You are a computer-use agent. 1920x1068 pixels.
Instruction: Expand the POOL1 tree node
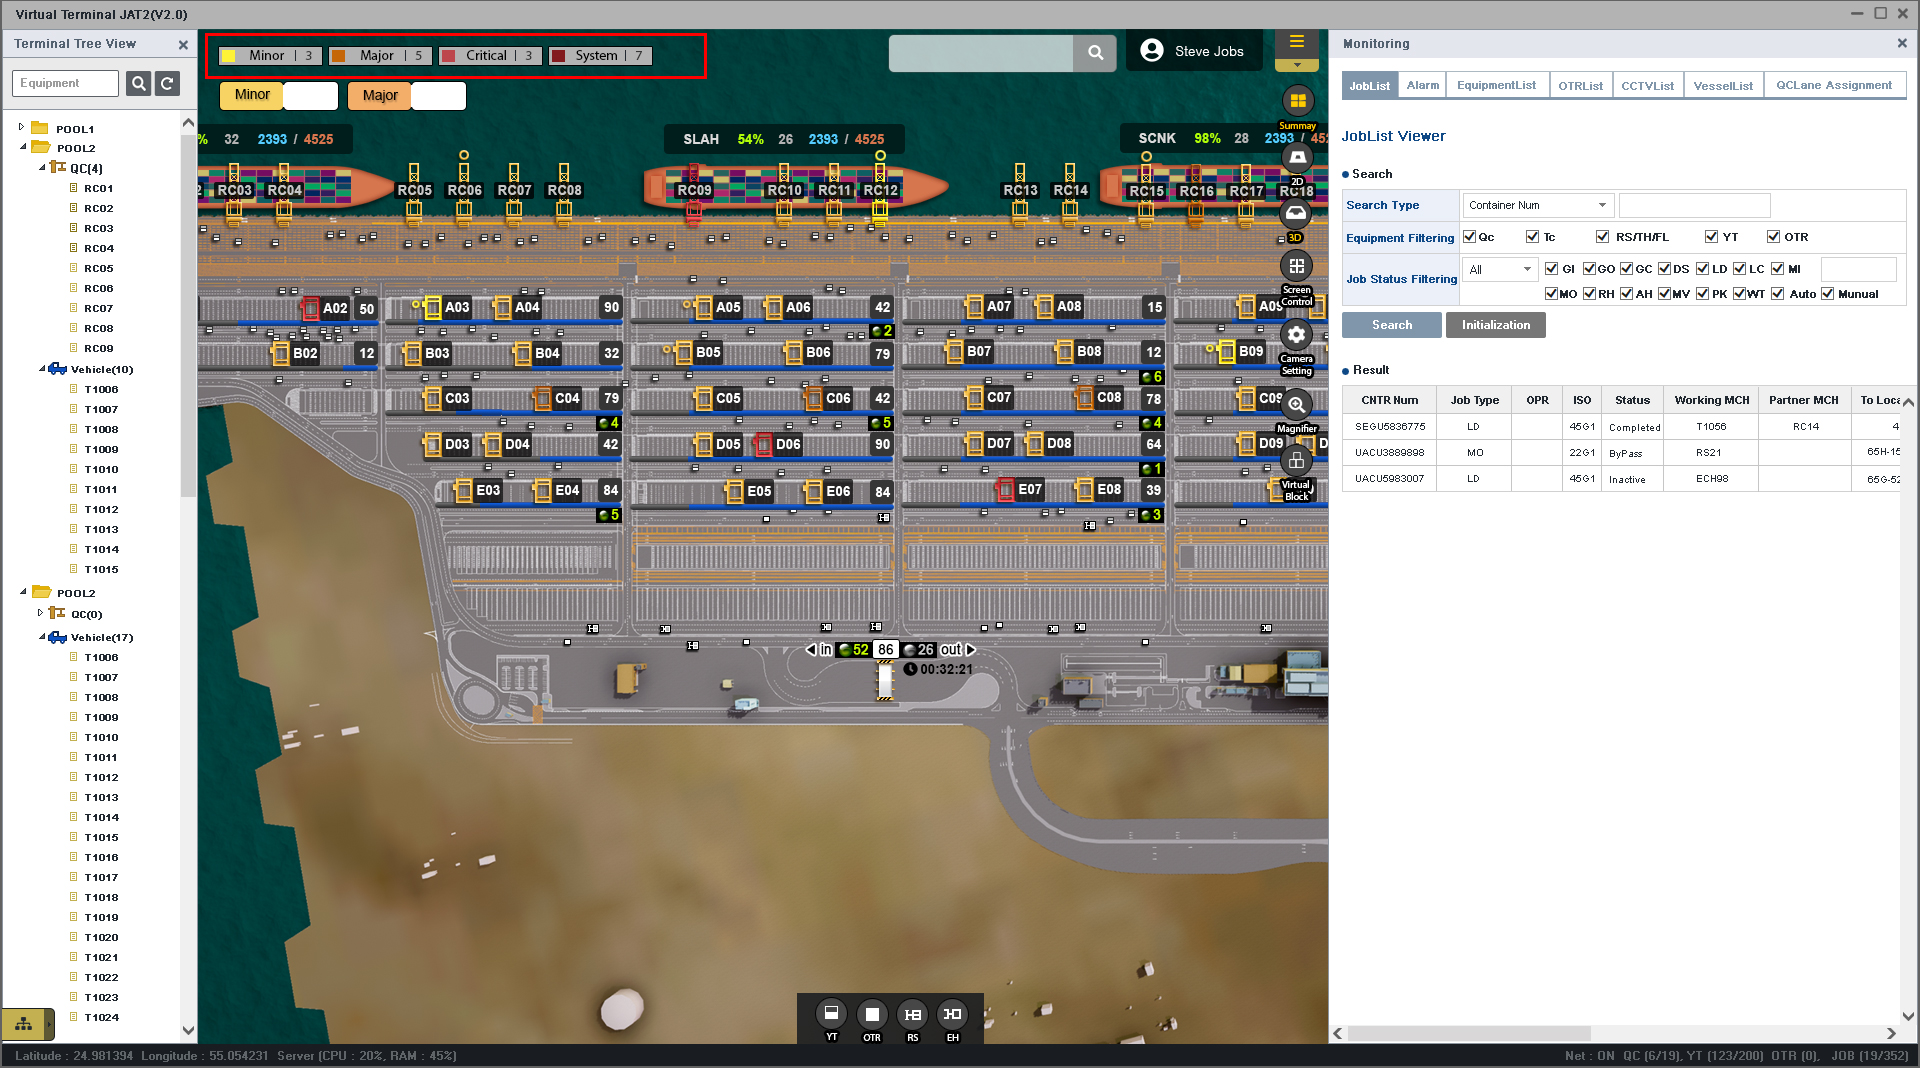coord(21,128)
